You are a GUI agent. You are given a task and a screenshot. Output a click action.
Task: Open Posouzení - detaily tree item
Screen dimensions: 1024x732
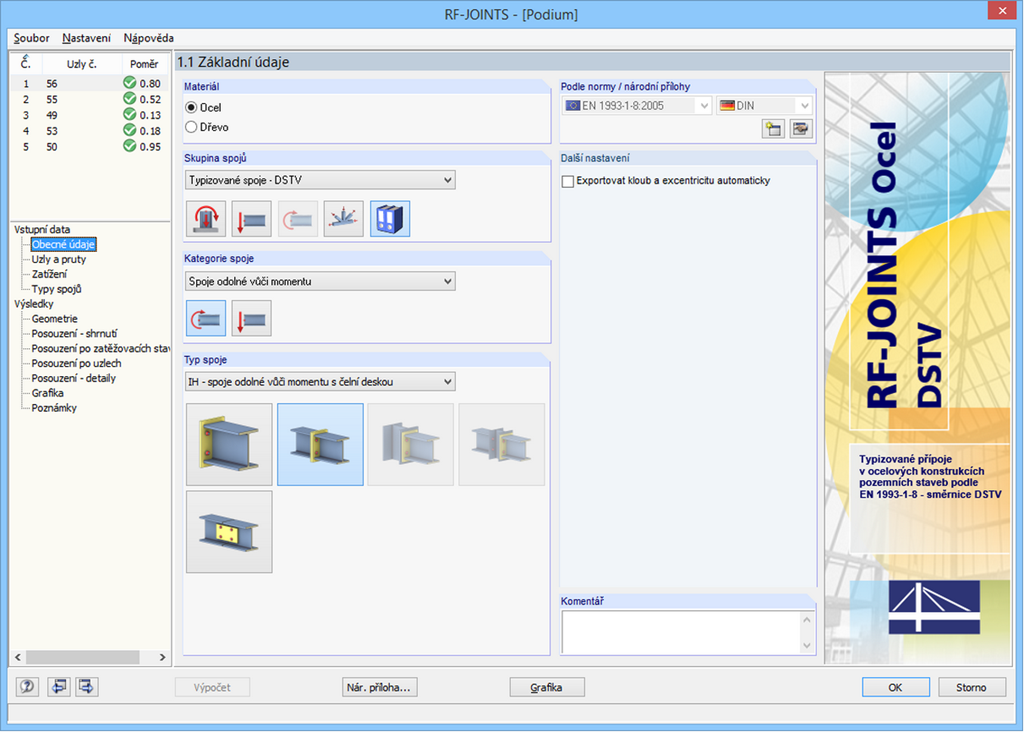[74, 378]
